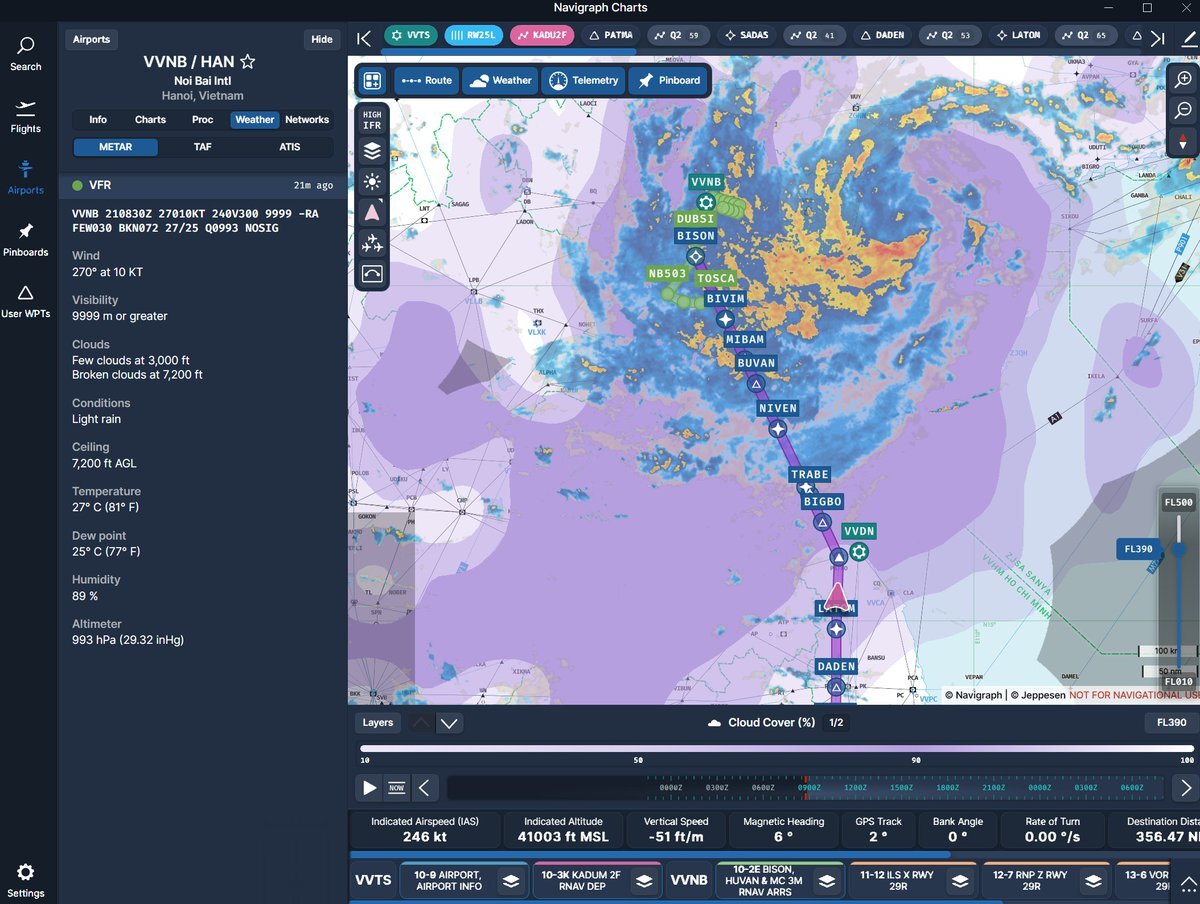
Task: Open VVTS charts in the bottom strip
Action: click(373, 881)
